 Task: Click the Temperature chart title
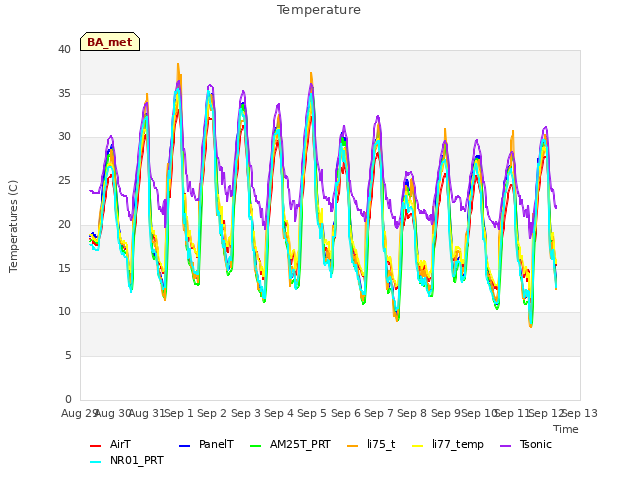coord(319,10)
